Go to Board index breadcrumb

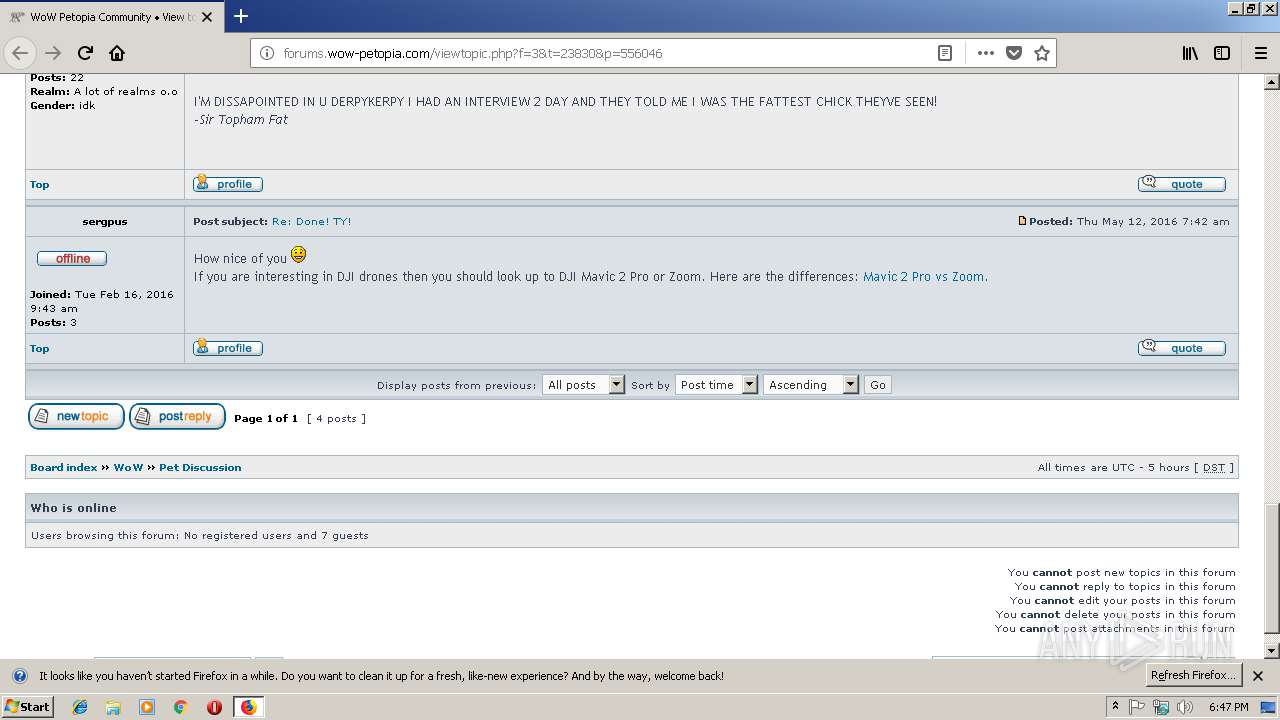[64, 468]
